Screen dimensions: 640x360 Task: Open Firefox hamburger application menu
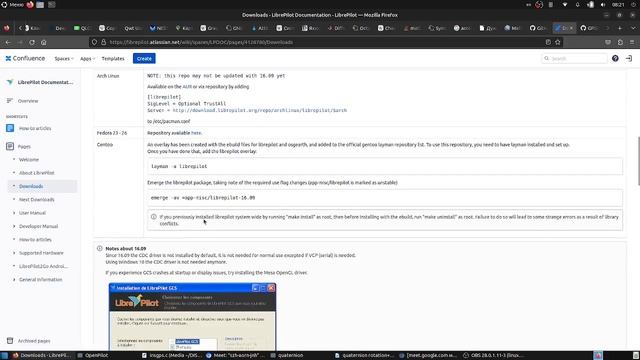632,42
